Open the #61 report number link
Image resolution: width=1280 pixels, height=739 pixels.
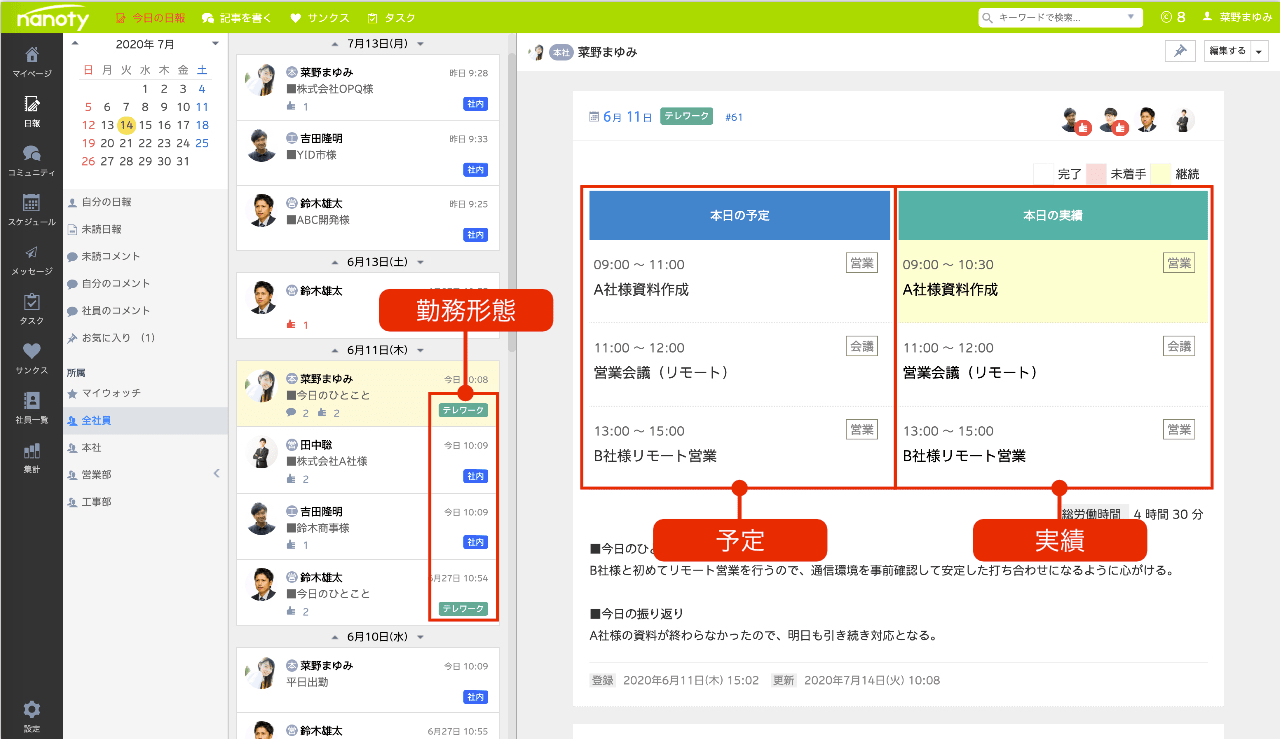click(x=734, y=117)
